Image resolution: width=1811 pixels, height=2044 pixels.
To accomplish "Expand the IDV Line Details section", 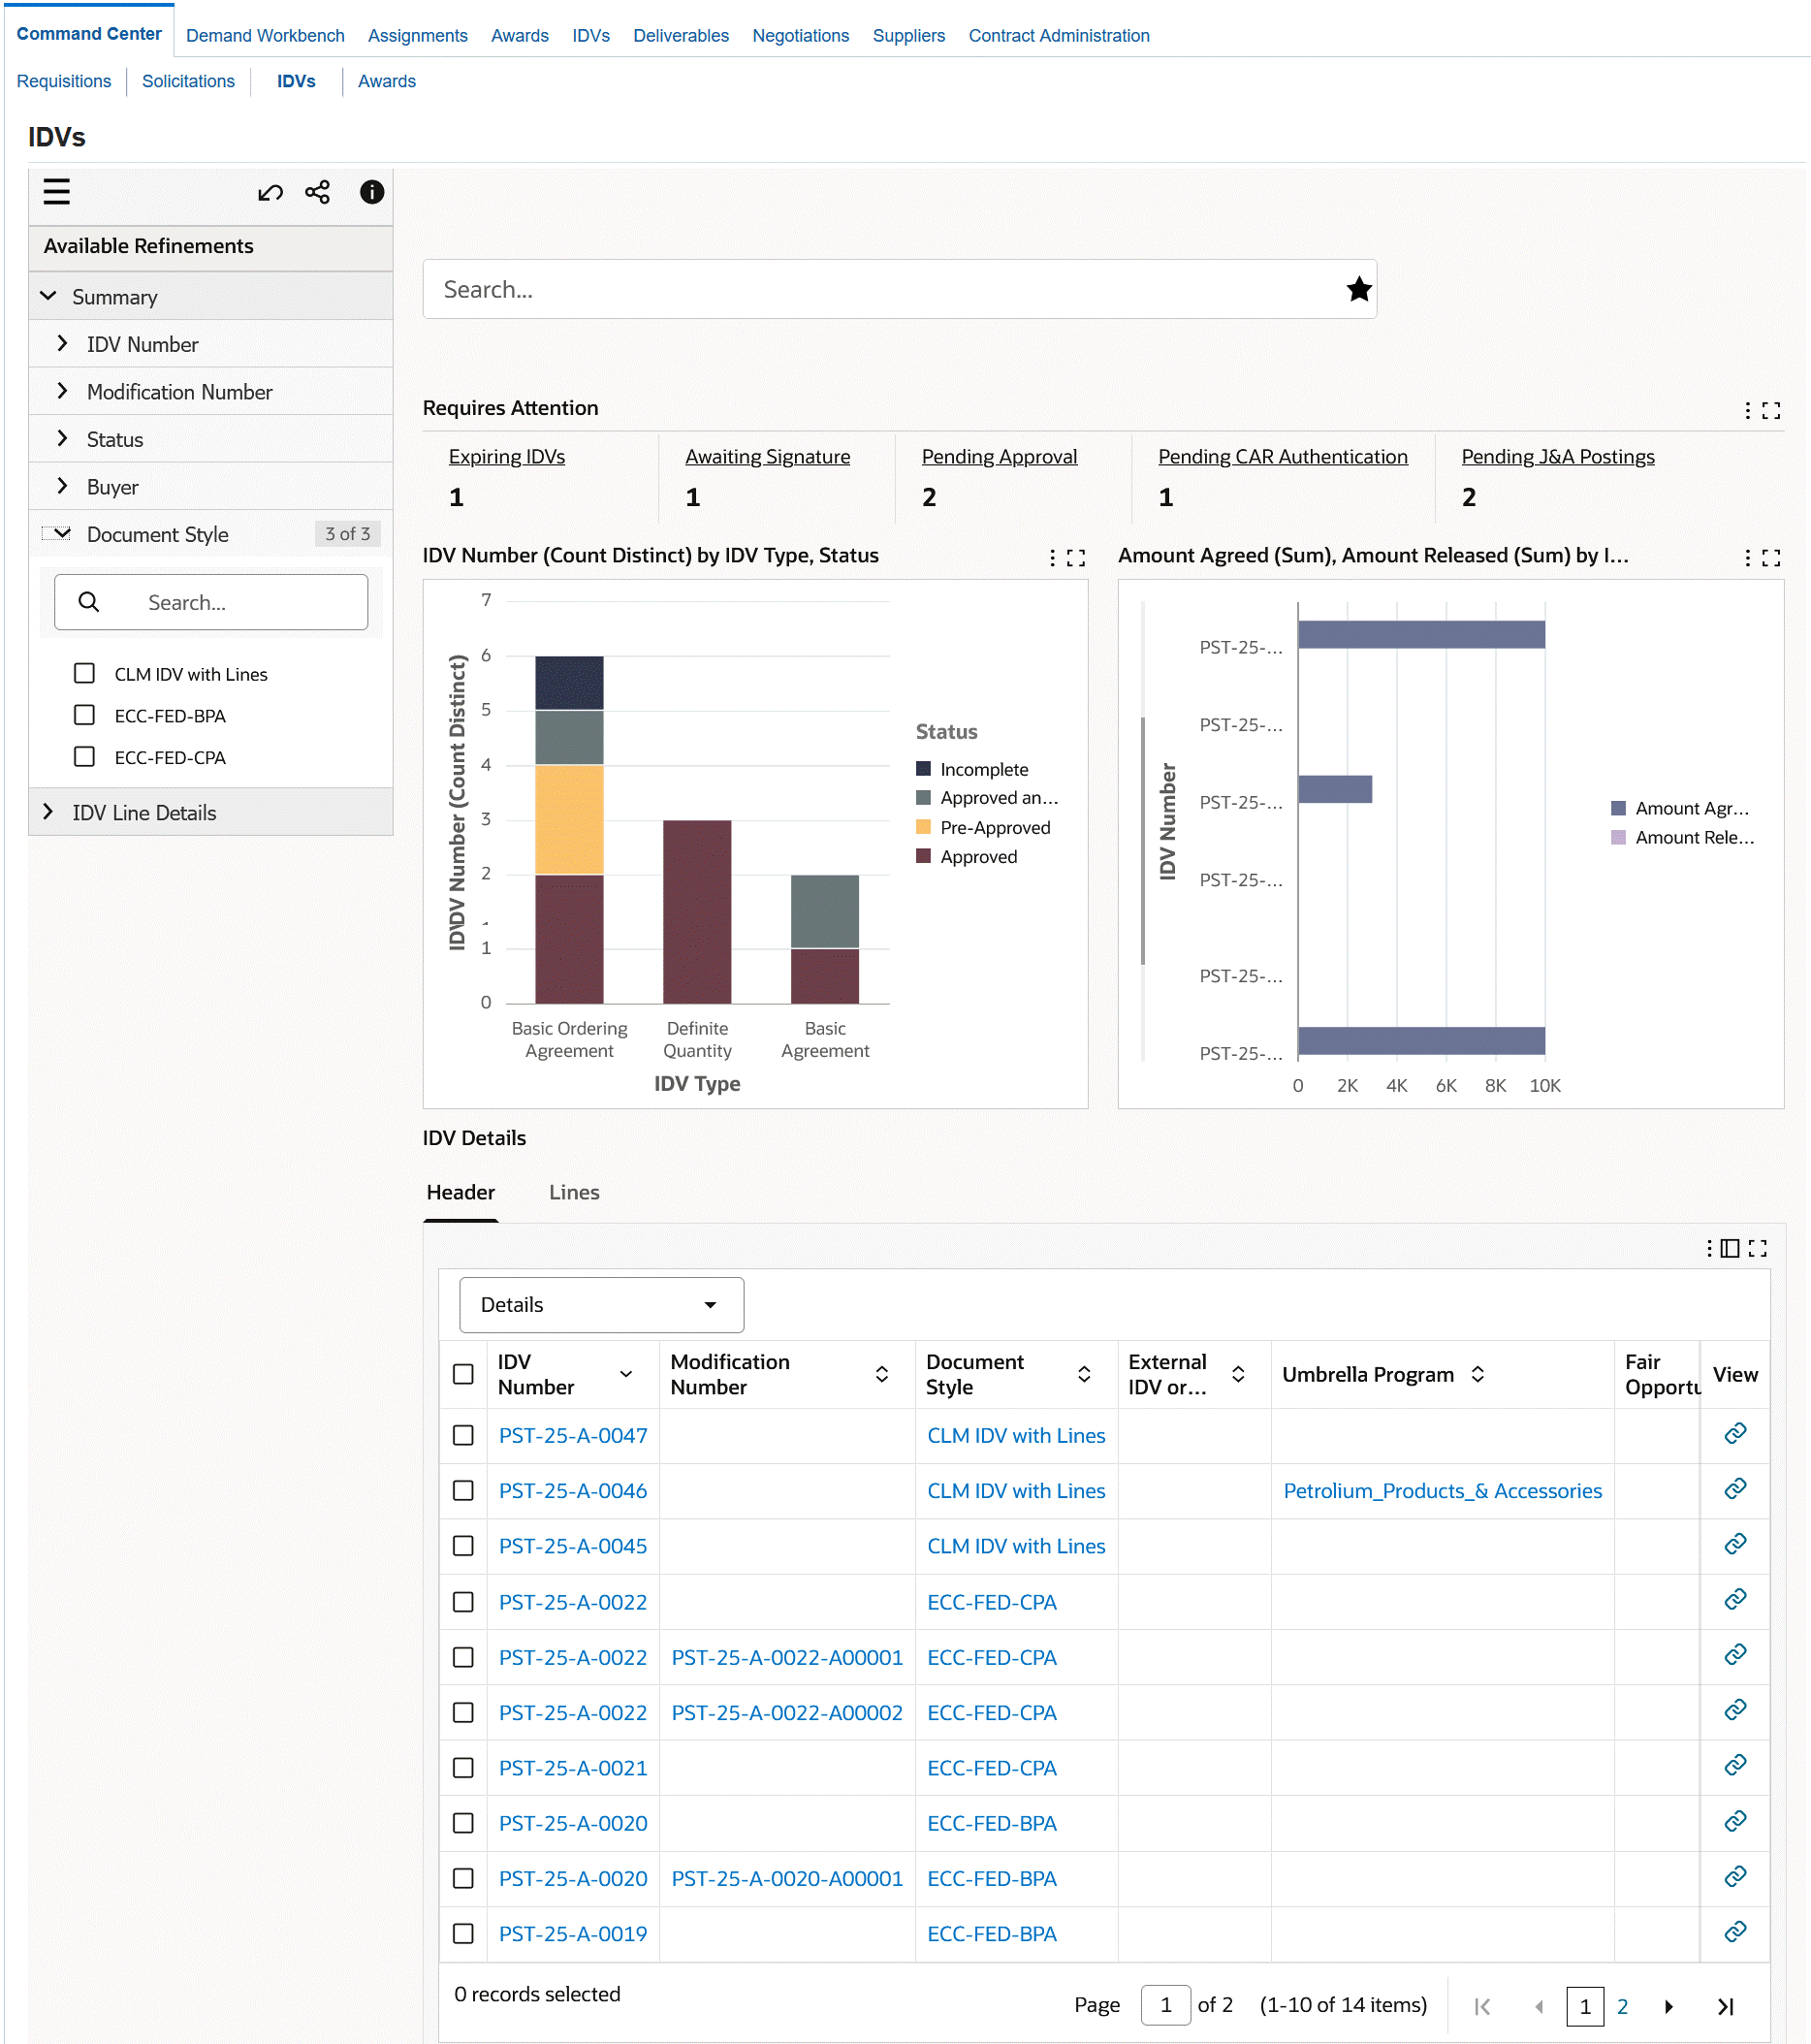I will click(x=48, y=812).
